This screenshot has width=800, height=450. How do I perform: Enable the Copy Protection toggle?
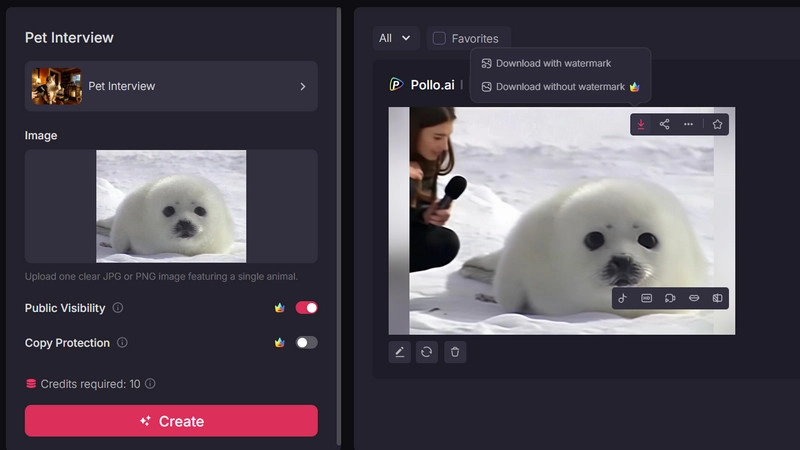tap(306, 343)
